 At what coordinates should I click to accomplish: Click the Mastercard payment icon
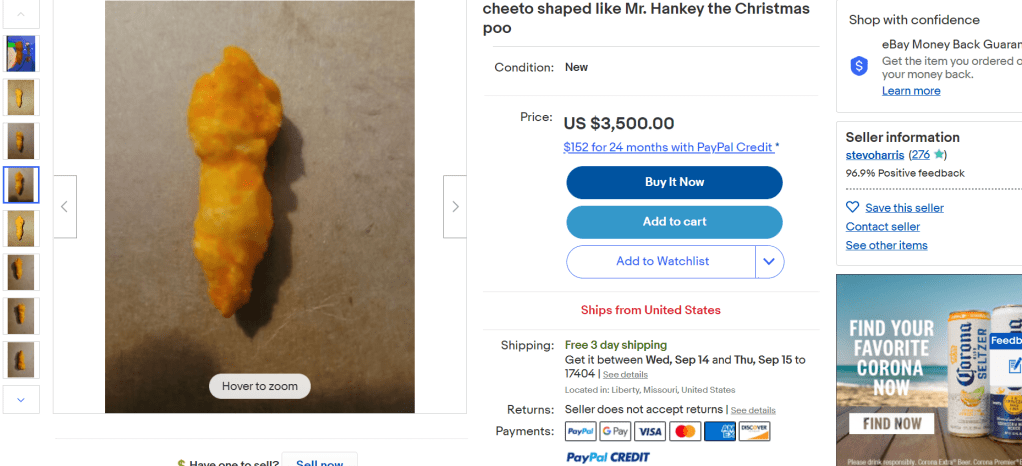685,432
